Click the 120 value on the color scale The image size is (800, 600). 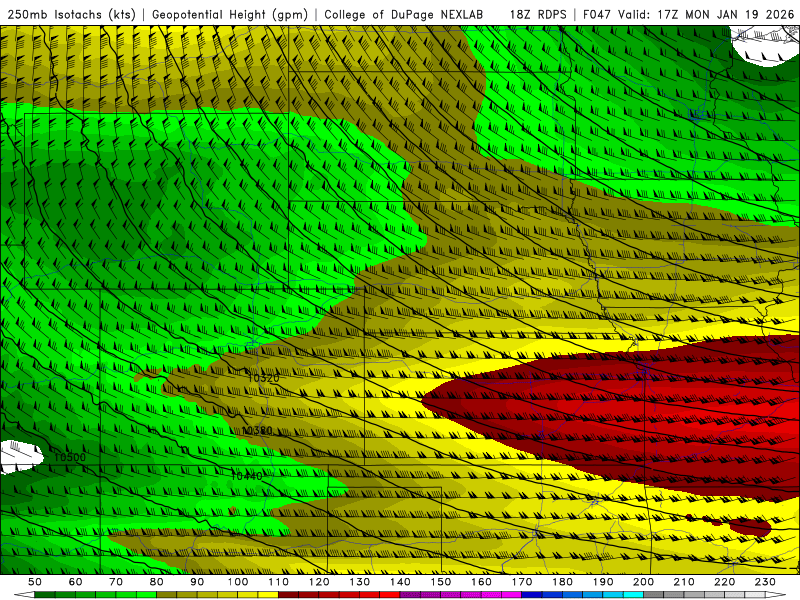pos(319,582)
